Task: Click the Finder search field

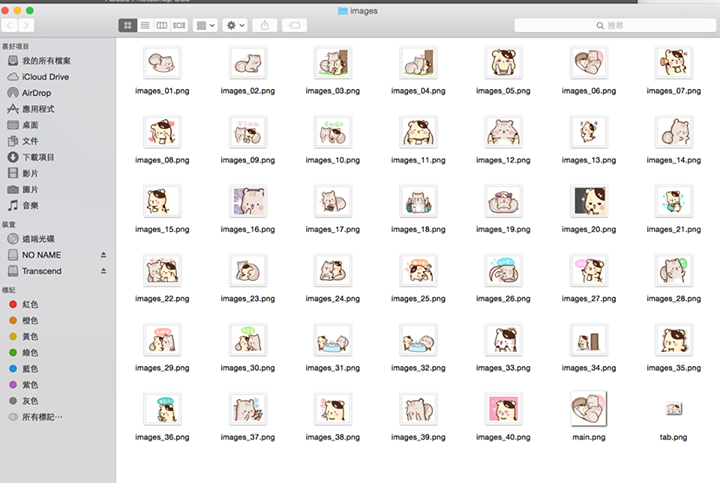Action: pyautogui.click(x=614, y=25)
